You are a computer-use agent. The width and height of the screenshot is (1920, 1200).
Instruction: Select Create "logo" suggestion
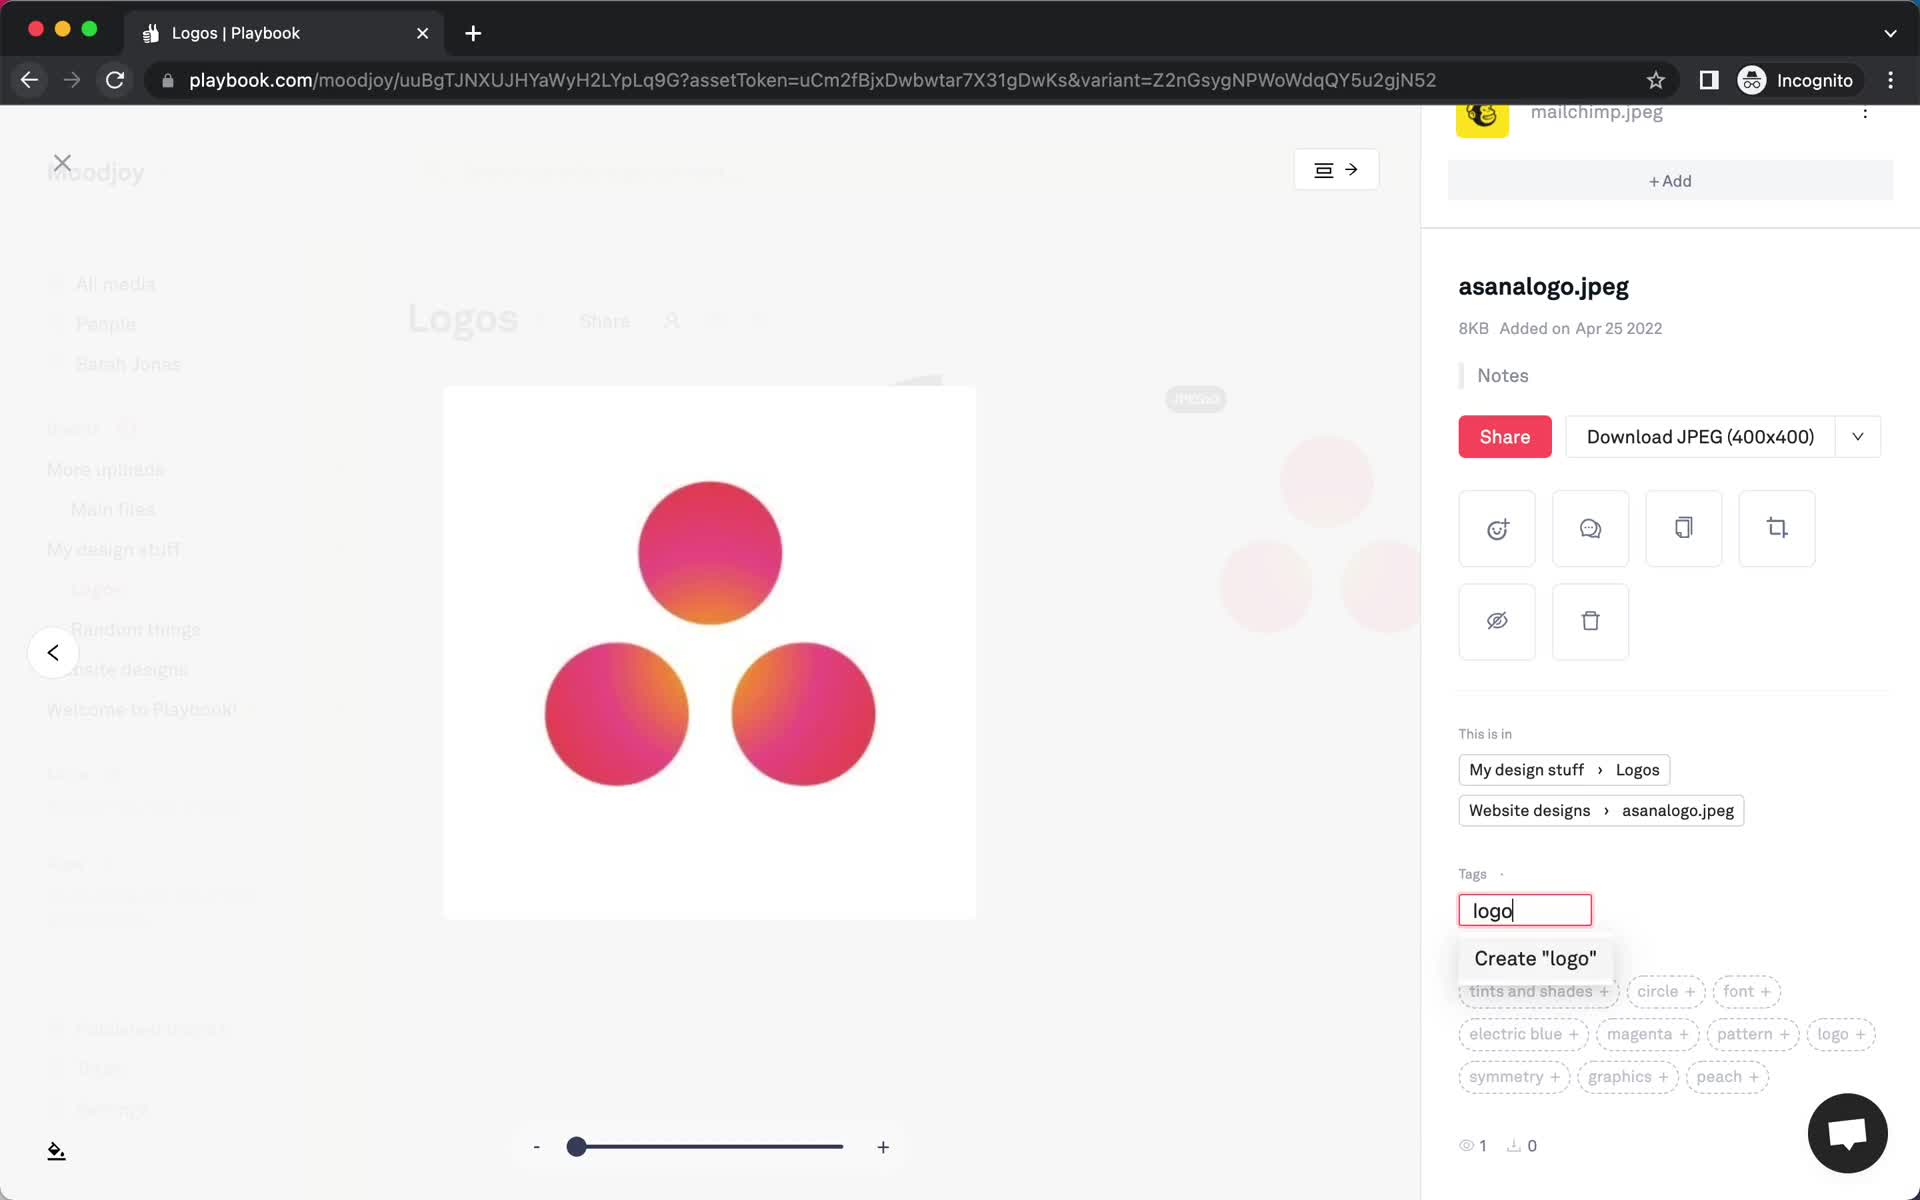(1535, 958)
